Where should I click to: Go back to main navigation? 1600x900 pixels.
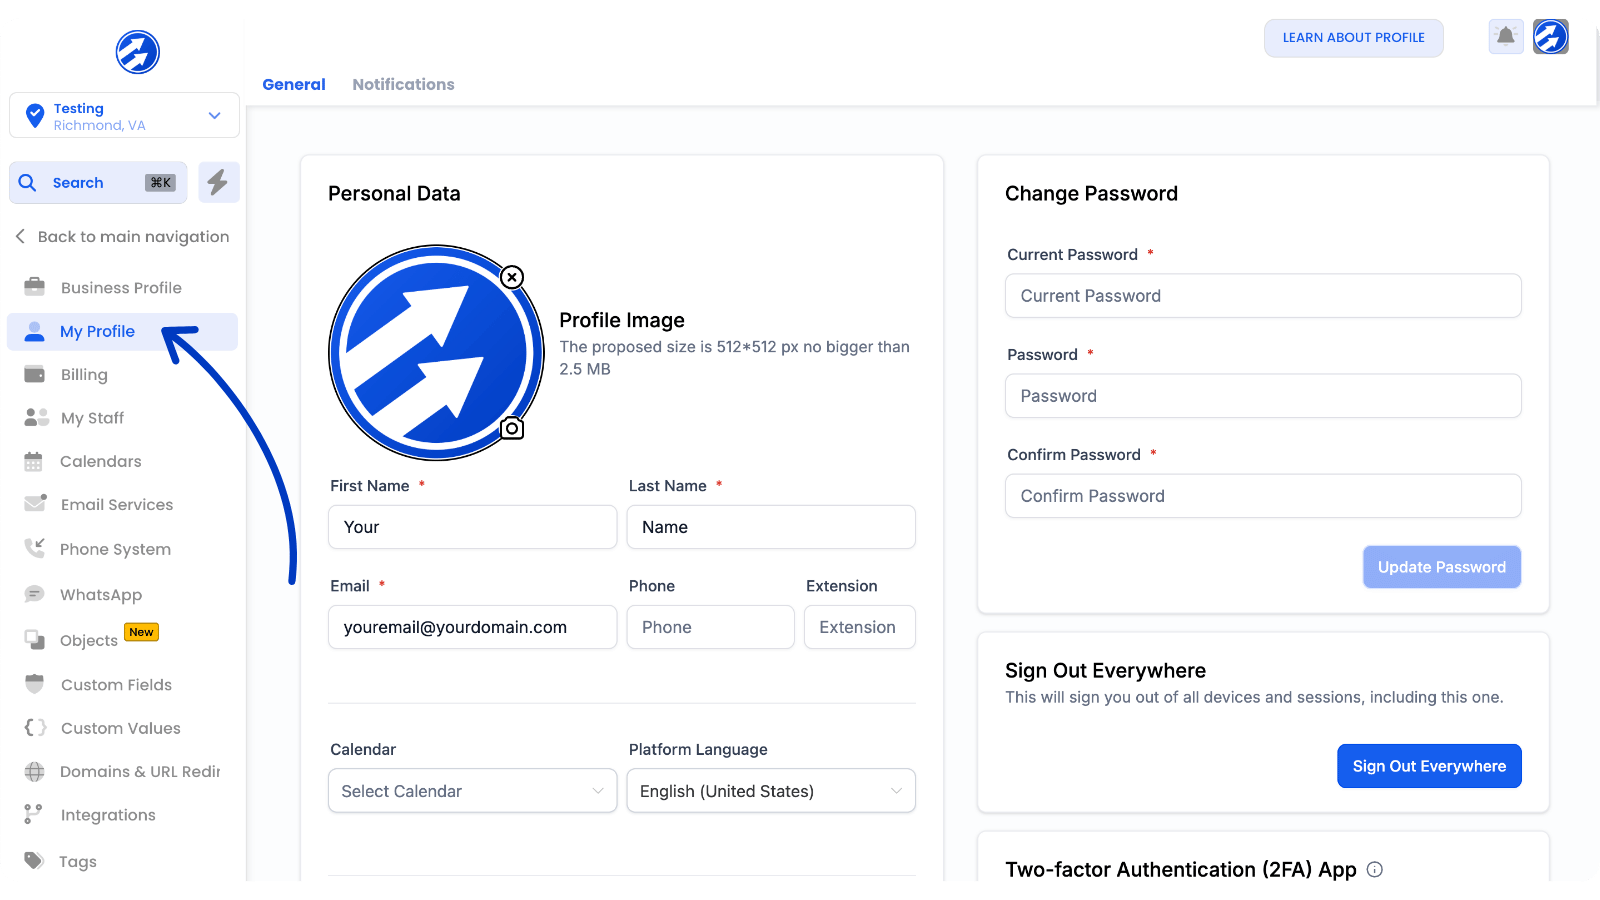[x=122, y=237]
